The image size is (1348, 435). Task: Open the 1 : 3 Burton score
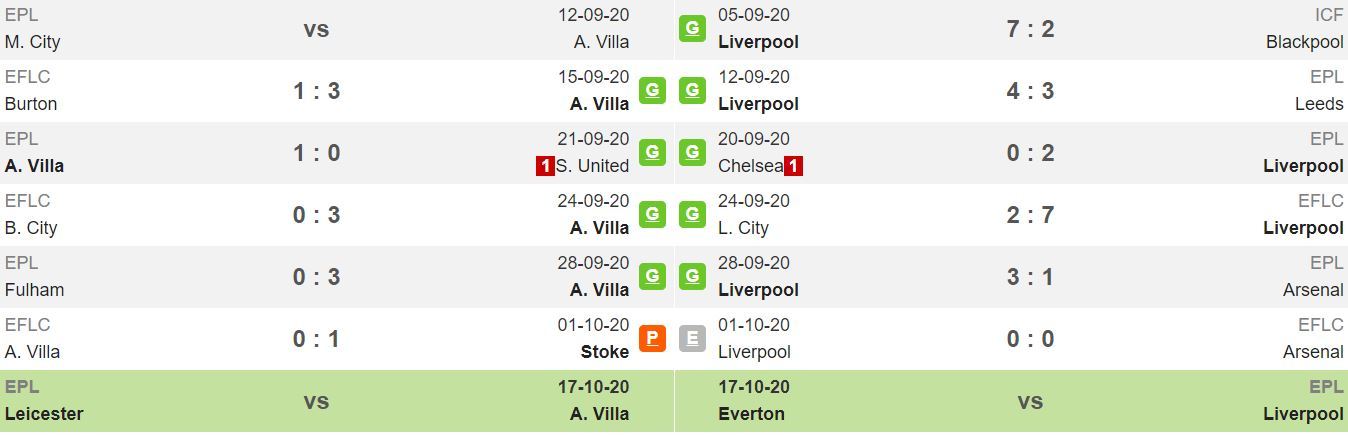[x=316, y=90]
